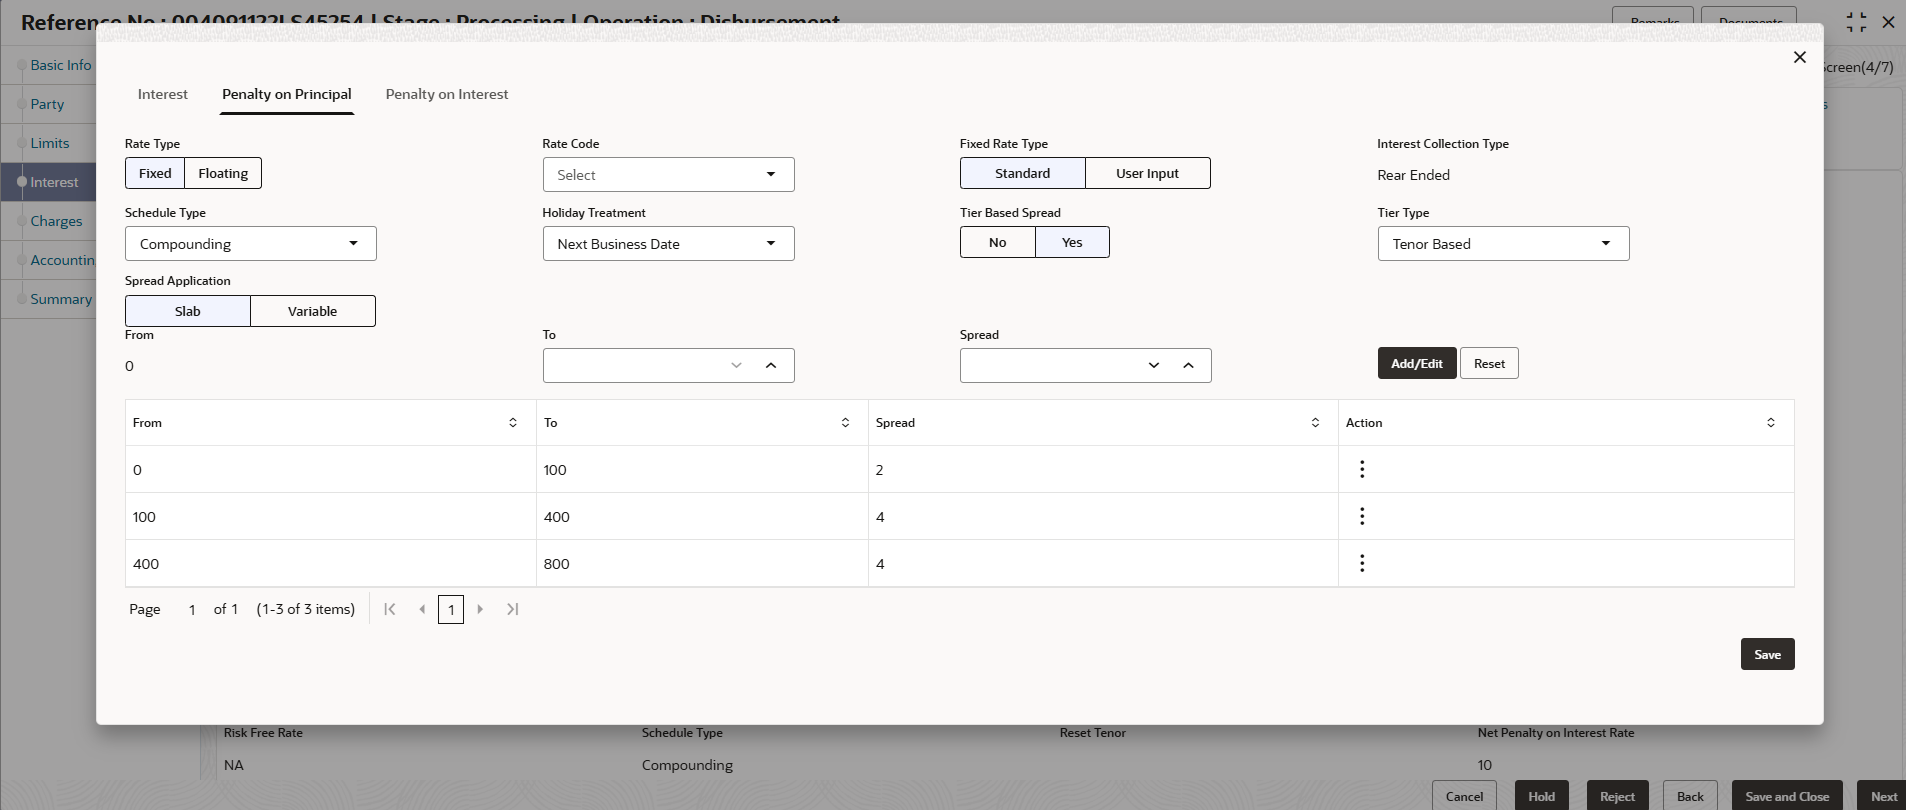Choose Standard as Fixed Rate Type
1906x810 pixels.
[1022, 173]
